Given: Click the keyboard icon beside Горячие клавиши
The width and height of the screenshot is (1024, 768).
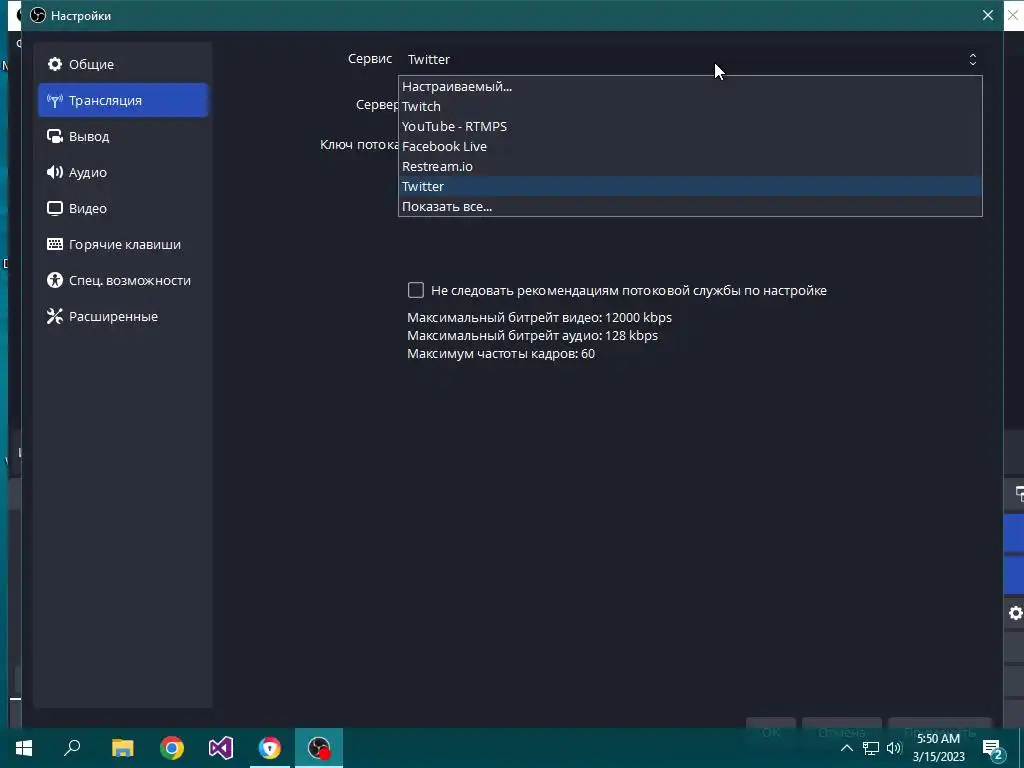Looking at the screenshot, I should 55,244.
